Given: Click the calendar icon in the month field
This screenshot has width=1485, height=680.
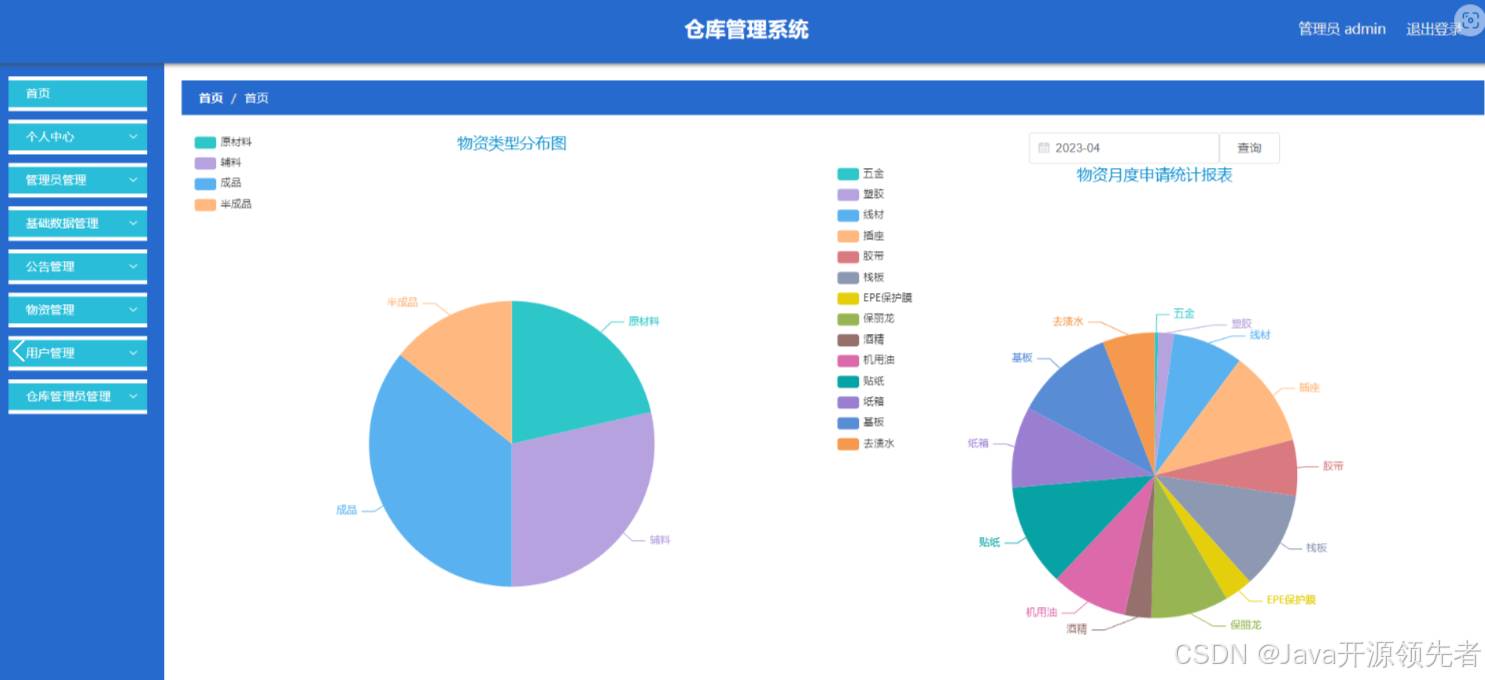Looking at the screenshot, I should (x=1044, y=148).
